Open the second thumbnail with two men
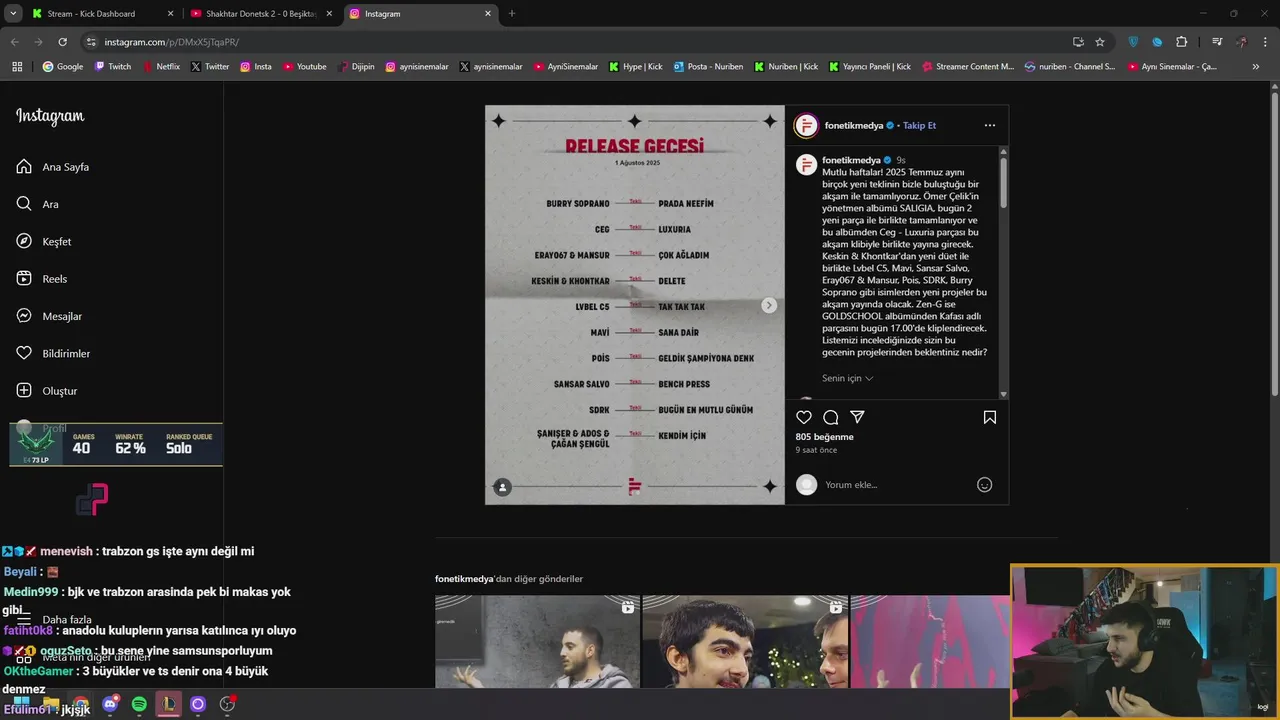1280x720 pixels. click(x=745, y=641)
